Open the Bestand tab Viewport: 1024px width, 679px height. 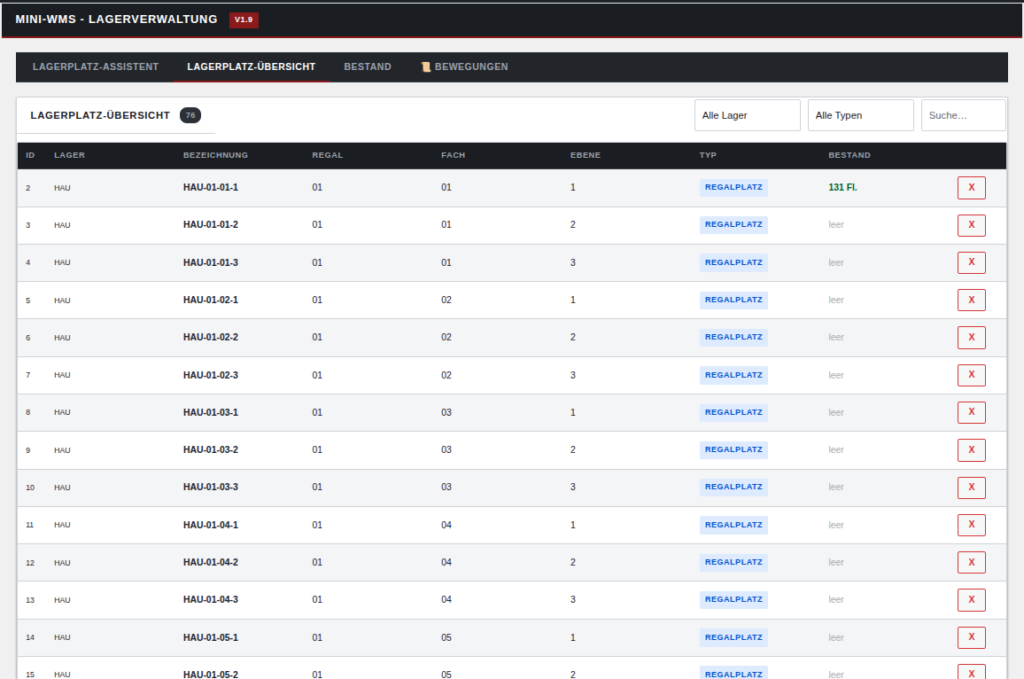tap(367, 67)
